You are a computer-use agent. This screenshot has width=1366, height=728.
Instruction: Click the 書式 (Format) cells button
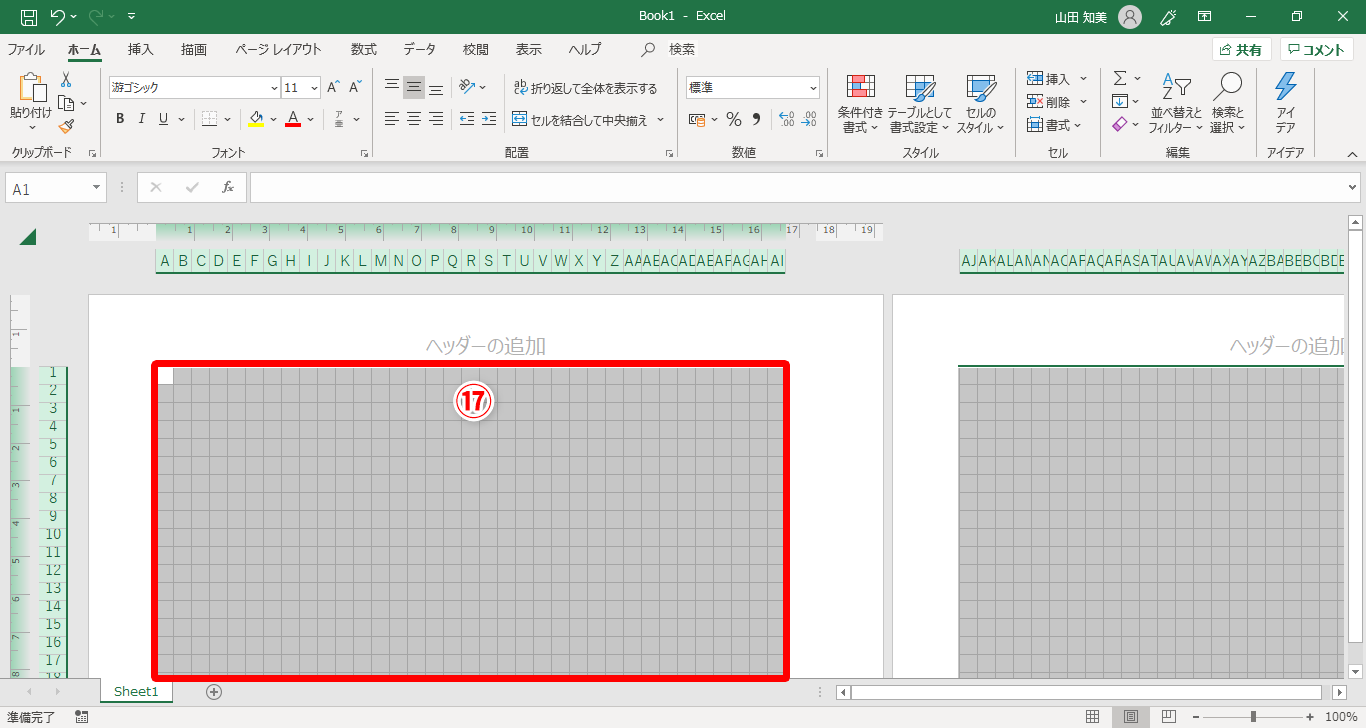coord(1050,125)
